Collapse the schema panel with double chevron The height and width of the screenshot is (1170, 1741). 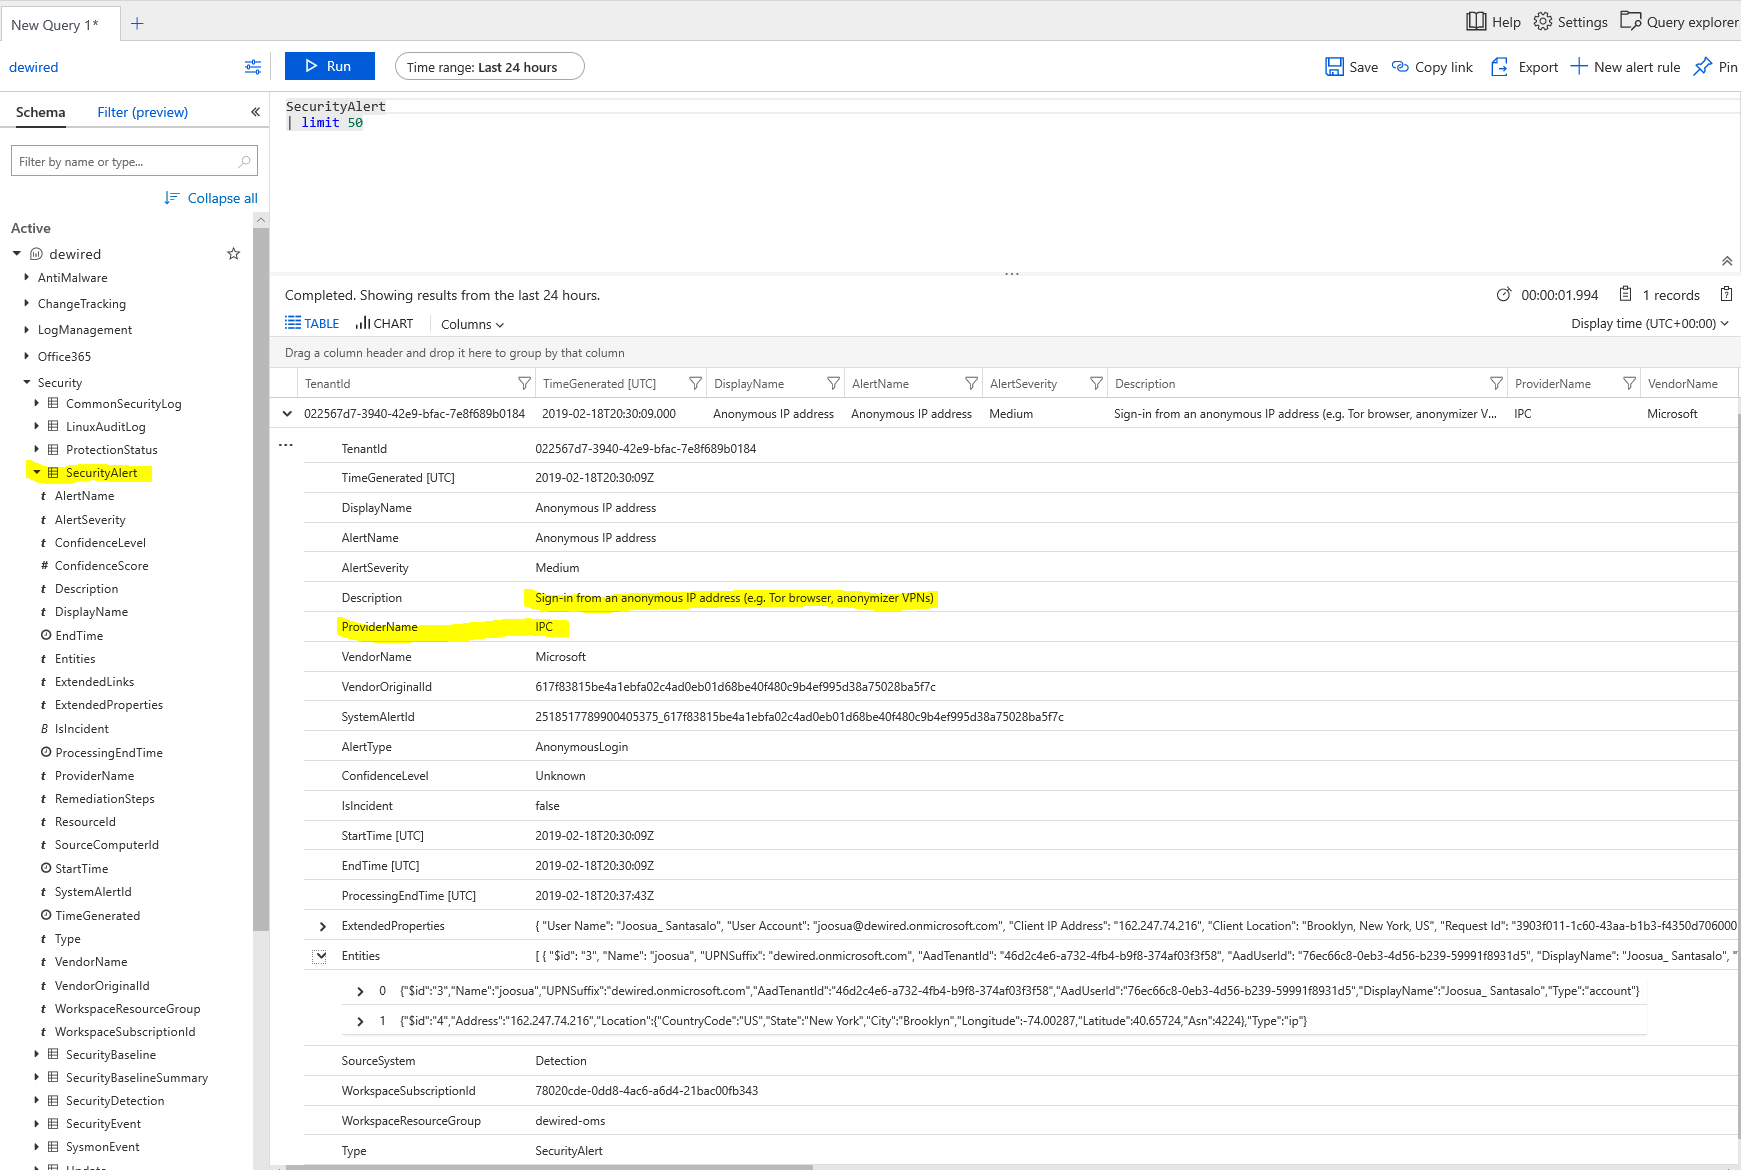pyautogui.click(x=255, y=112)
